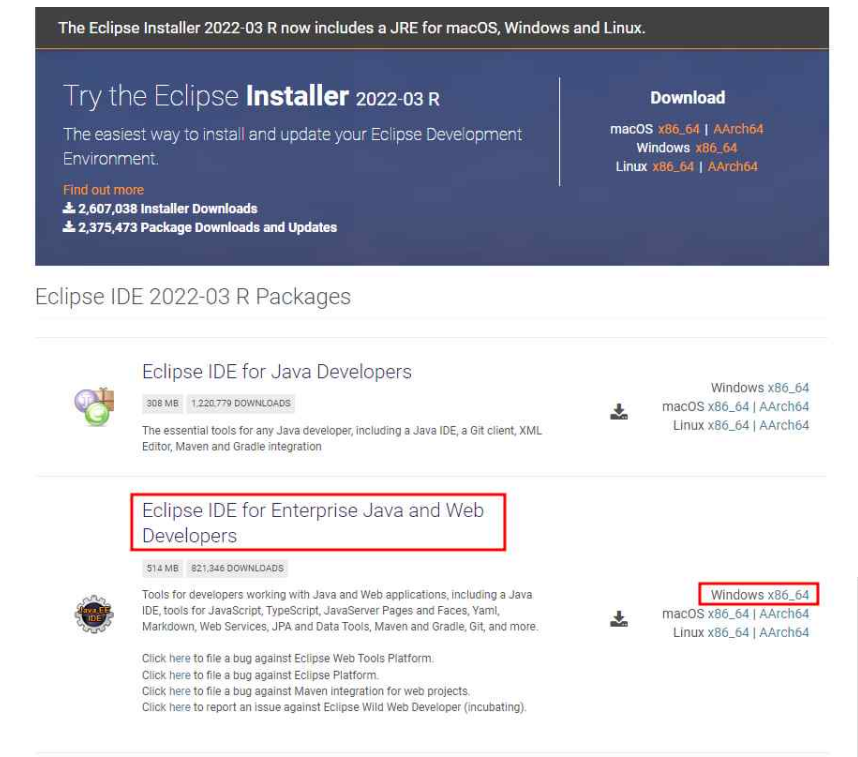858x757 pixels.
Task: Select macOS x86_64 for Enterprise Java package
Action: [x=728, y=614]
